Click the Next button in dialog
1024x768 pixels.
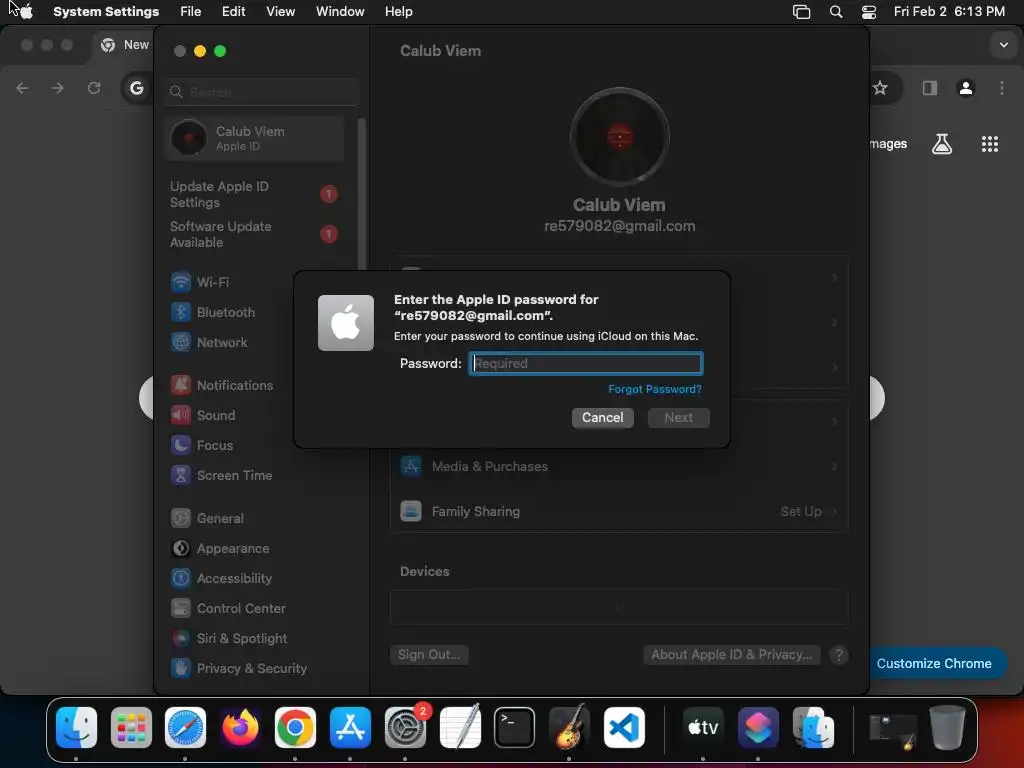tap(679, 417)
